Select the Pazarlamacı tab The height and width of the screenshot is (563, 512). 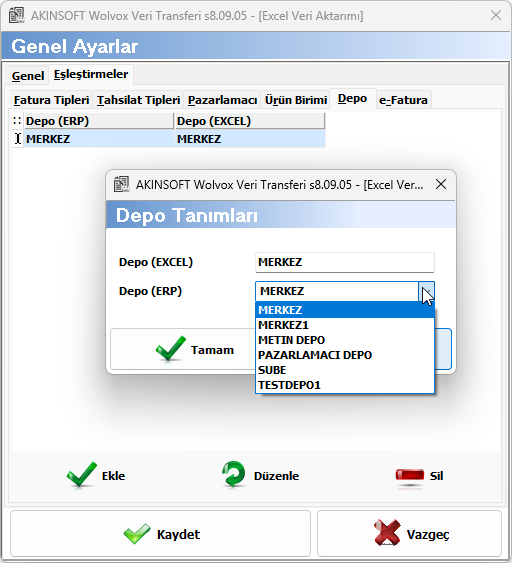point(222,100)
